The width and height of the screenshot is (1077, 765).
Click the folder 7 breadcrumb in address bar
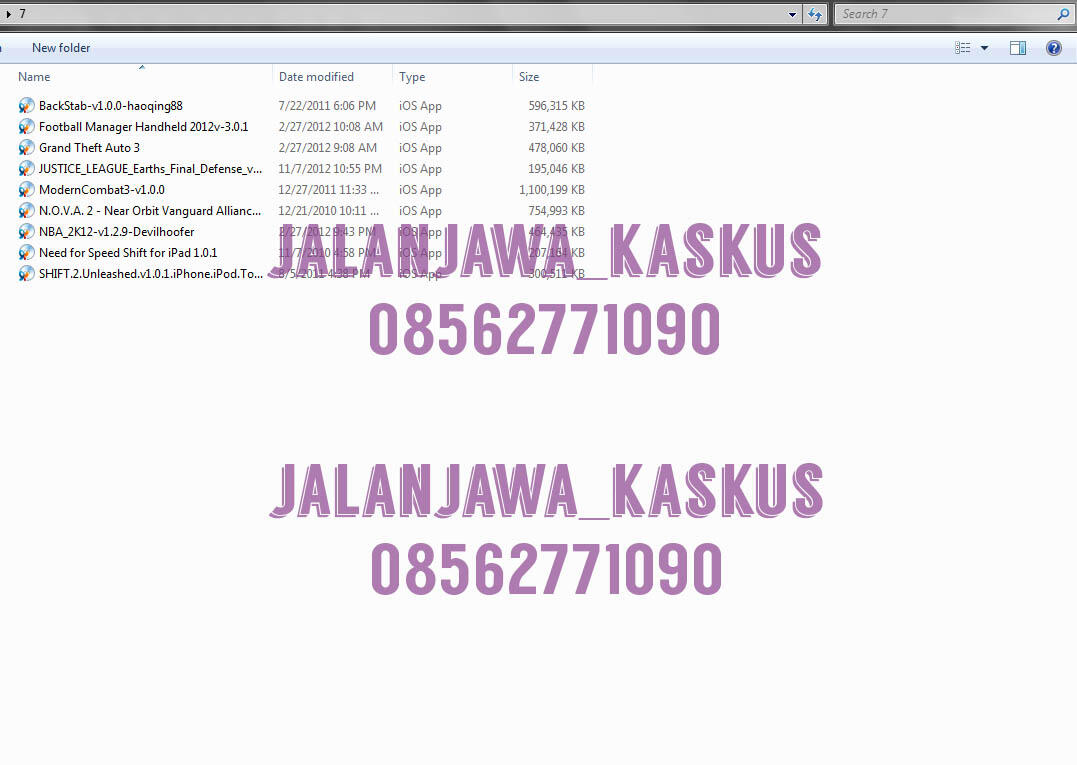23,14
